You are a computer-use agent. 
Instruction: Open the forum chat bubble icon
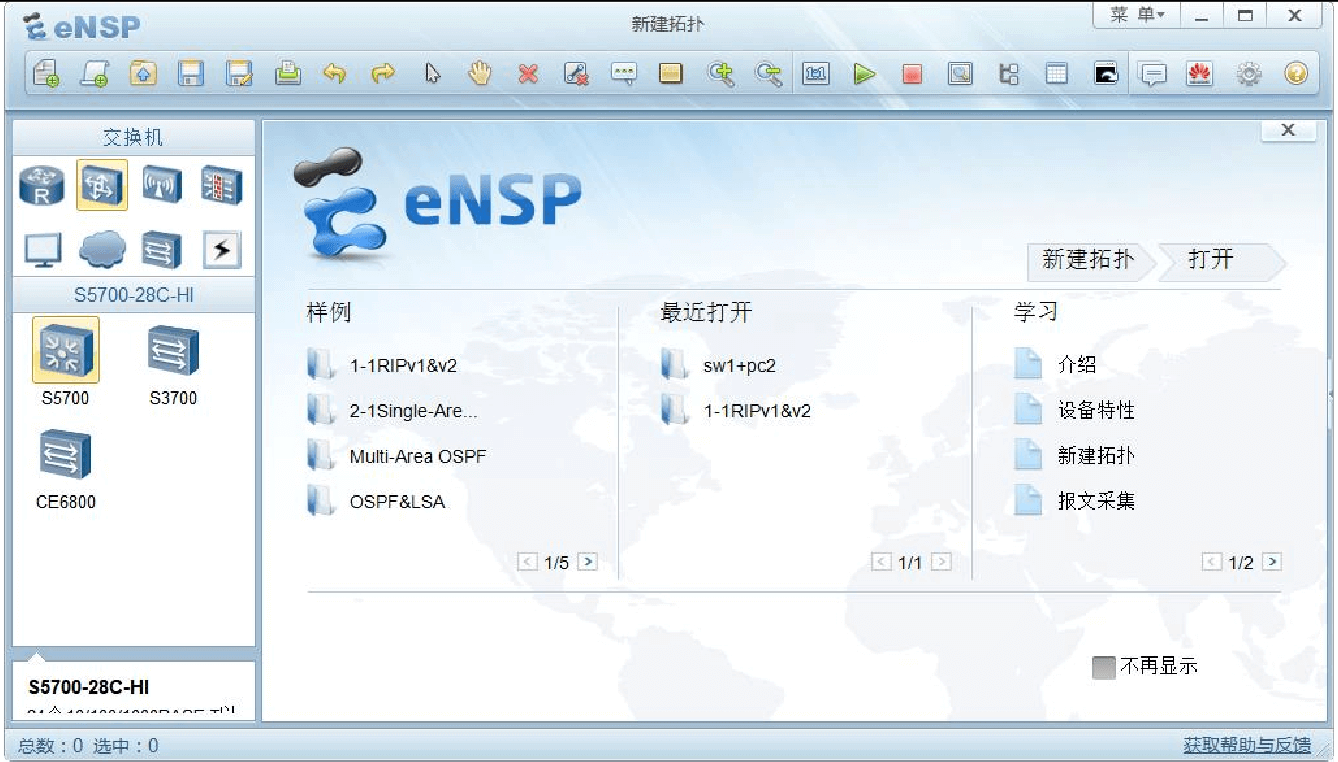pyautogui.click(x=1154, y=74)
